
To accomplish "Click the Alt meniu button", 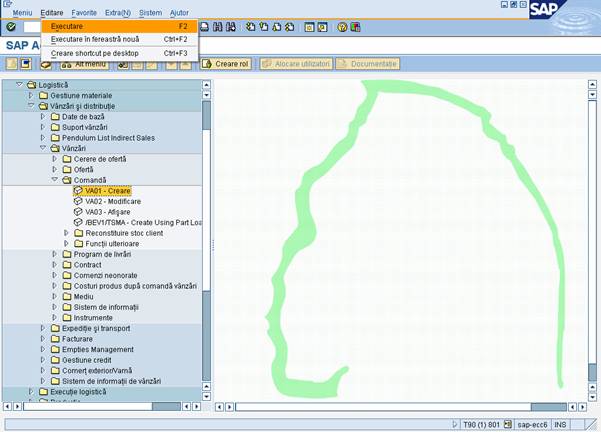I will click(x=85, y=65).
